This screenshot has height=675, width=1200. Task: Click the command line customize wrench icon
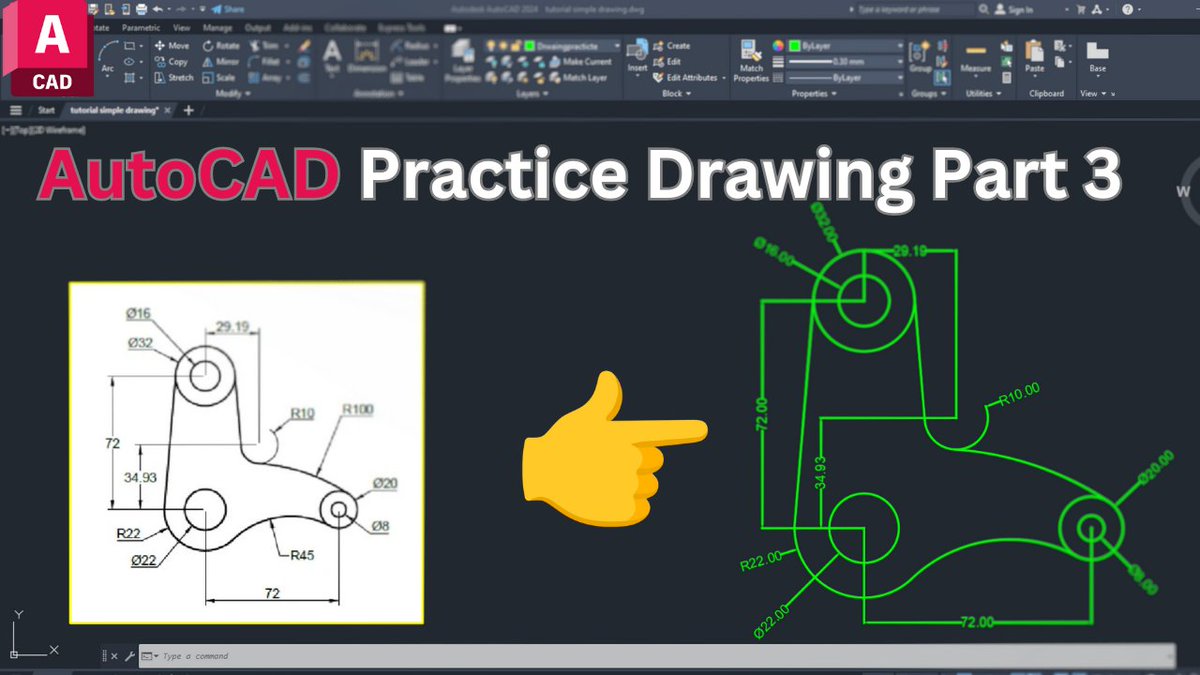pos(130,656)
